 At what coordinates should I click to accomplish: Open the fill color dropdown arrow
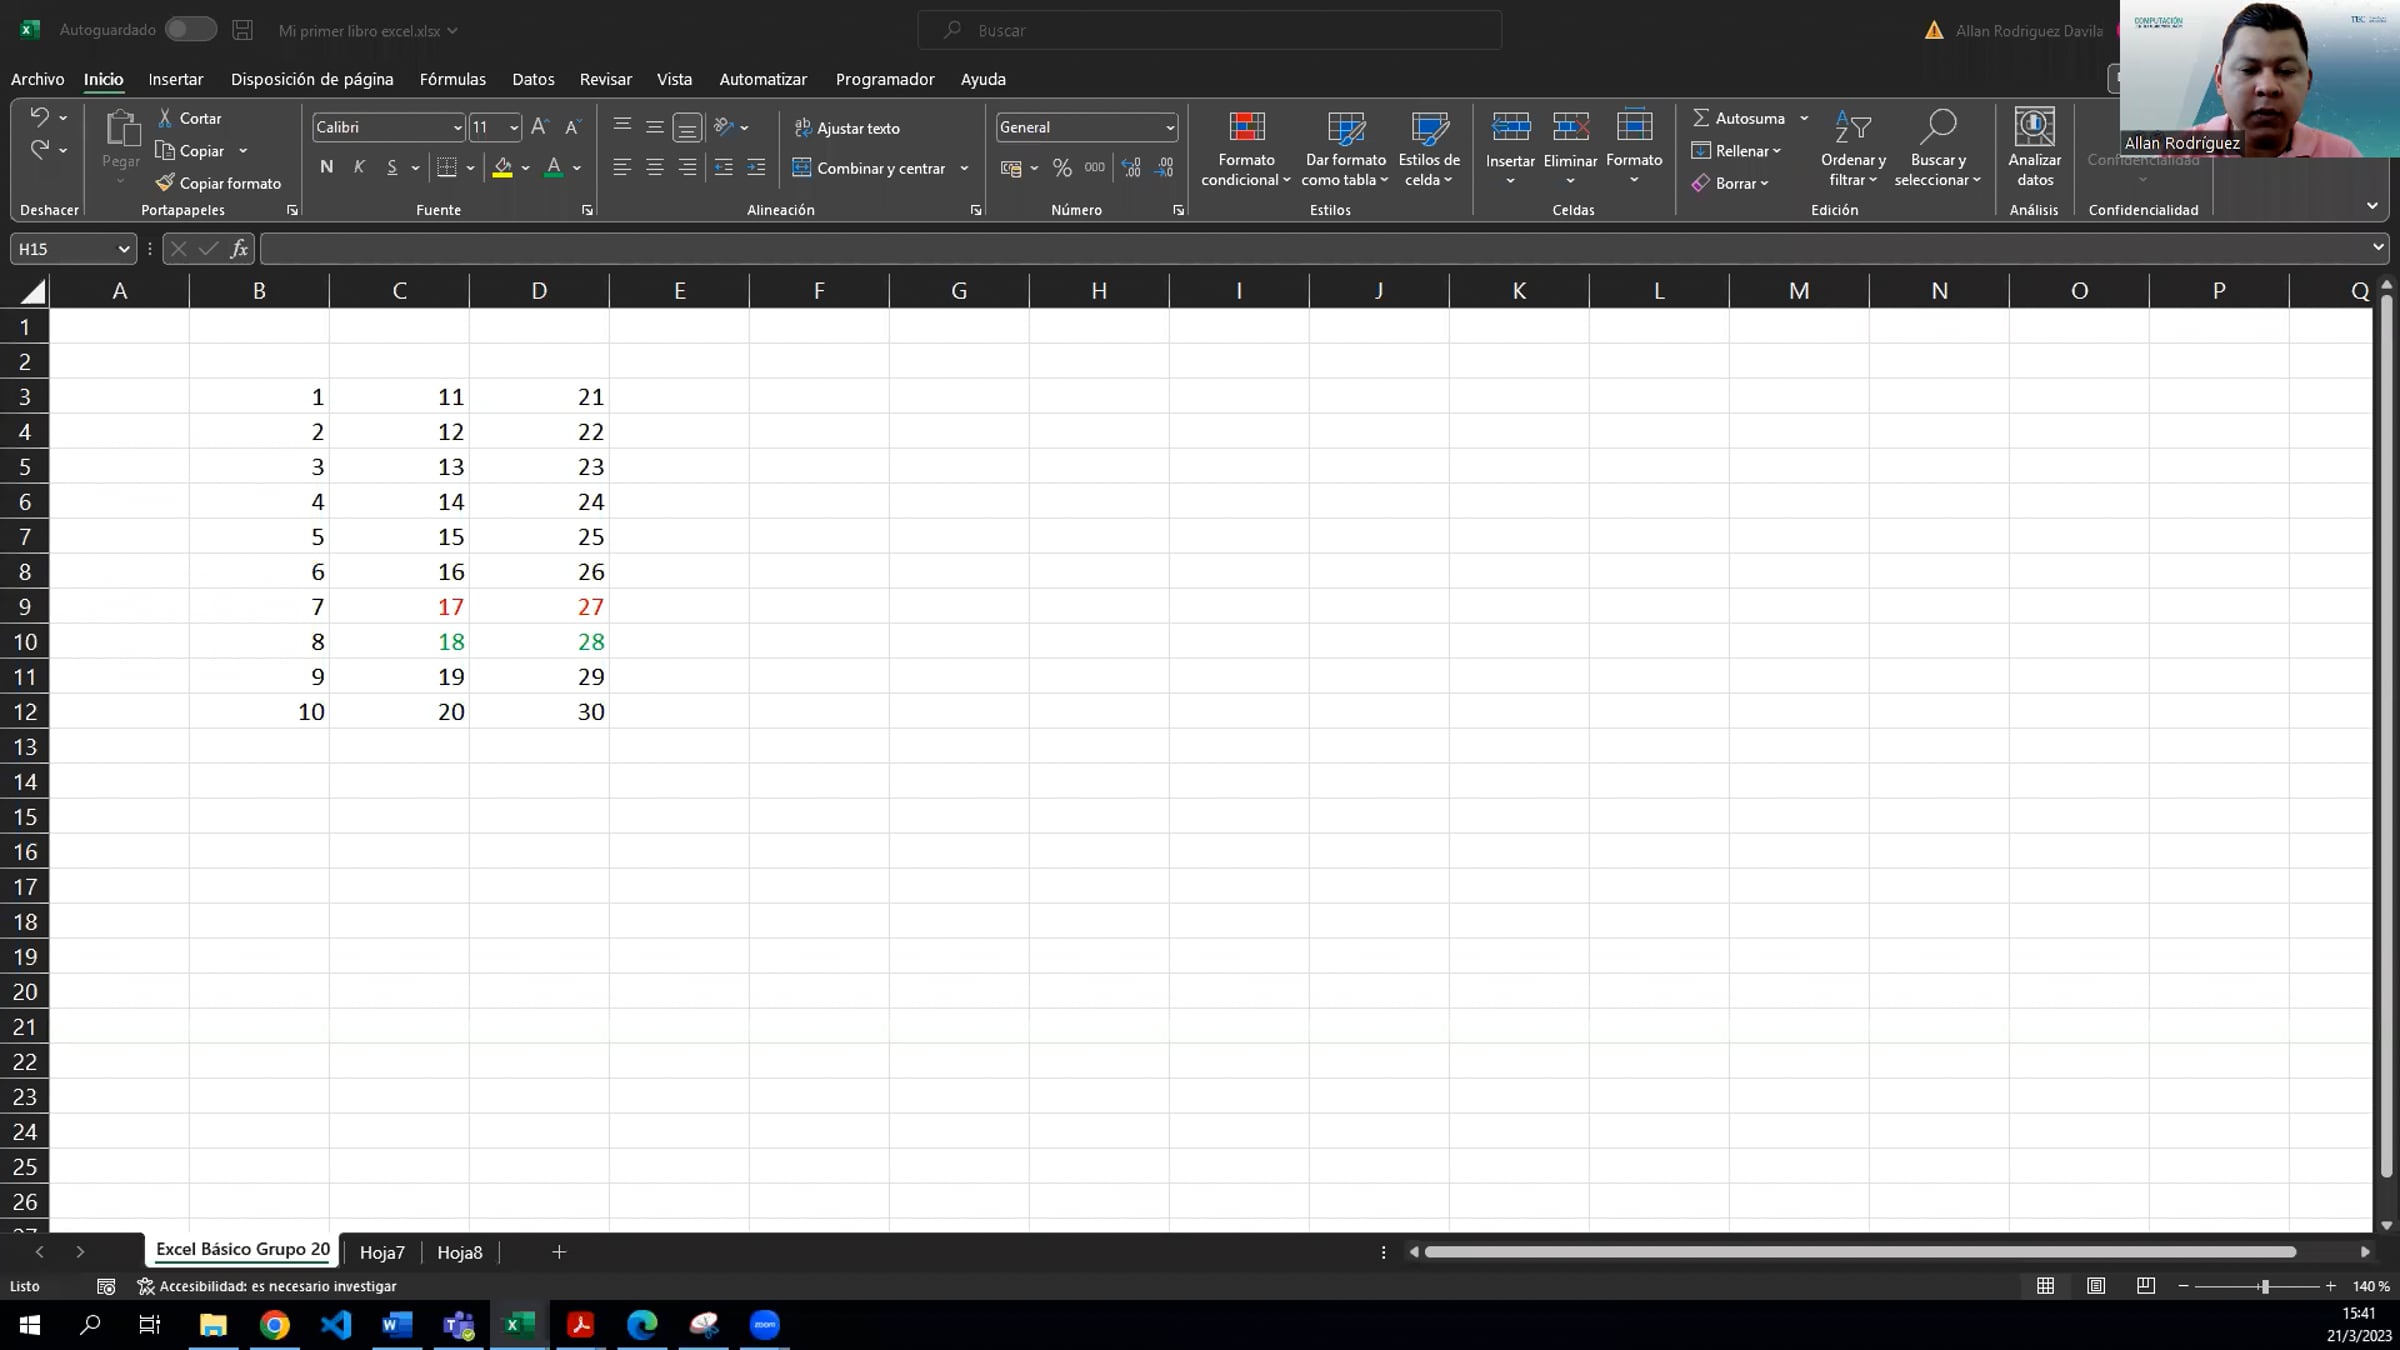[x=524, y=167]
